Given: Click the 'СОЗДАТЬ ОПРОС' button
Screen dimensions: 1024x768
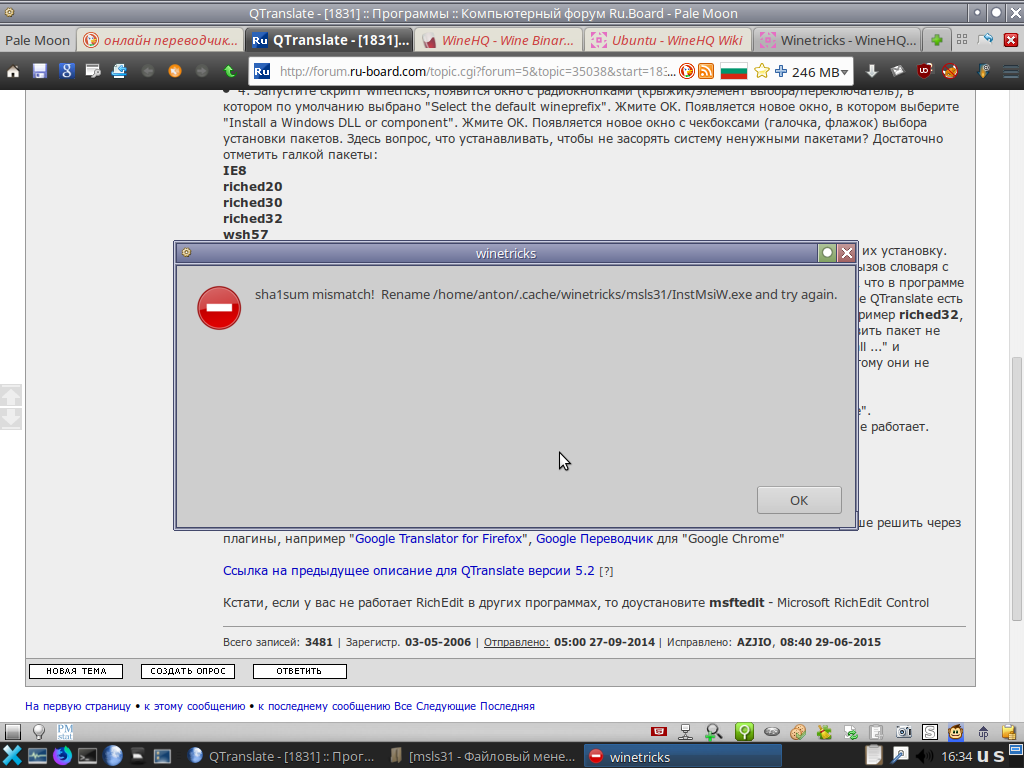Looking at the screenshot, I should click(188, 671).
